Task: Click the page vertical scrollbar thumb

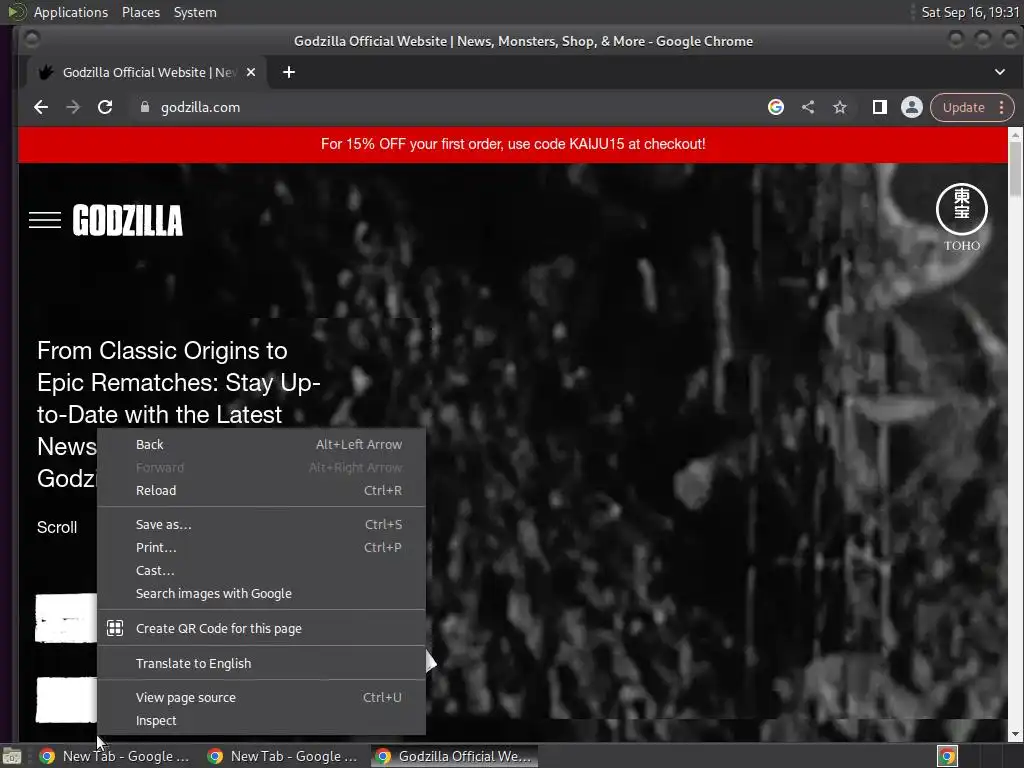Action: pos(1015,168)
